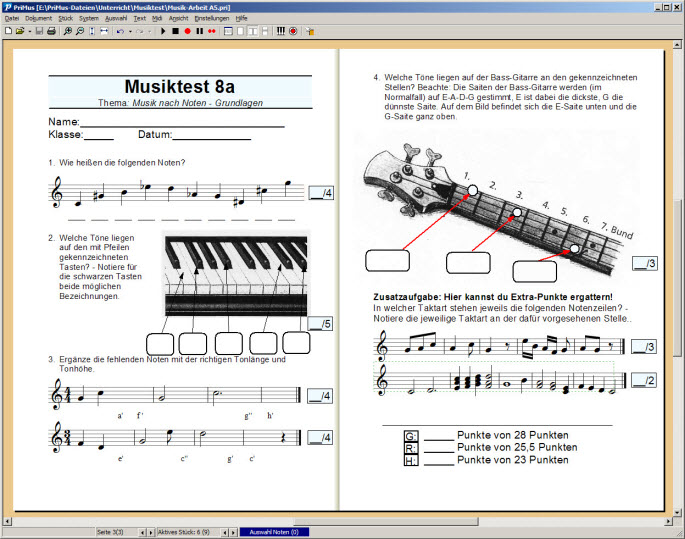
Task: Click the Pause playback icon
Action: point(199,31)
